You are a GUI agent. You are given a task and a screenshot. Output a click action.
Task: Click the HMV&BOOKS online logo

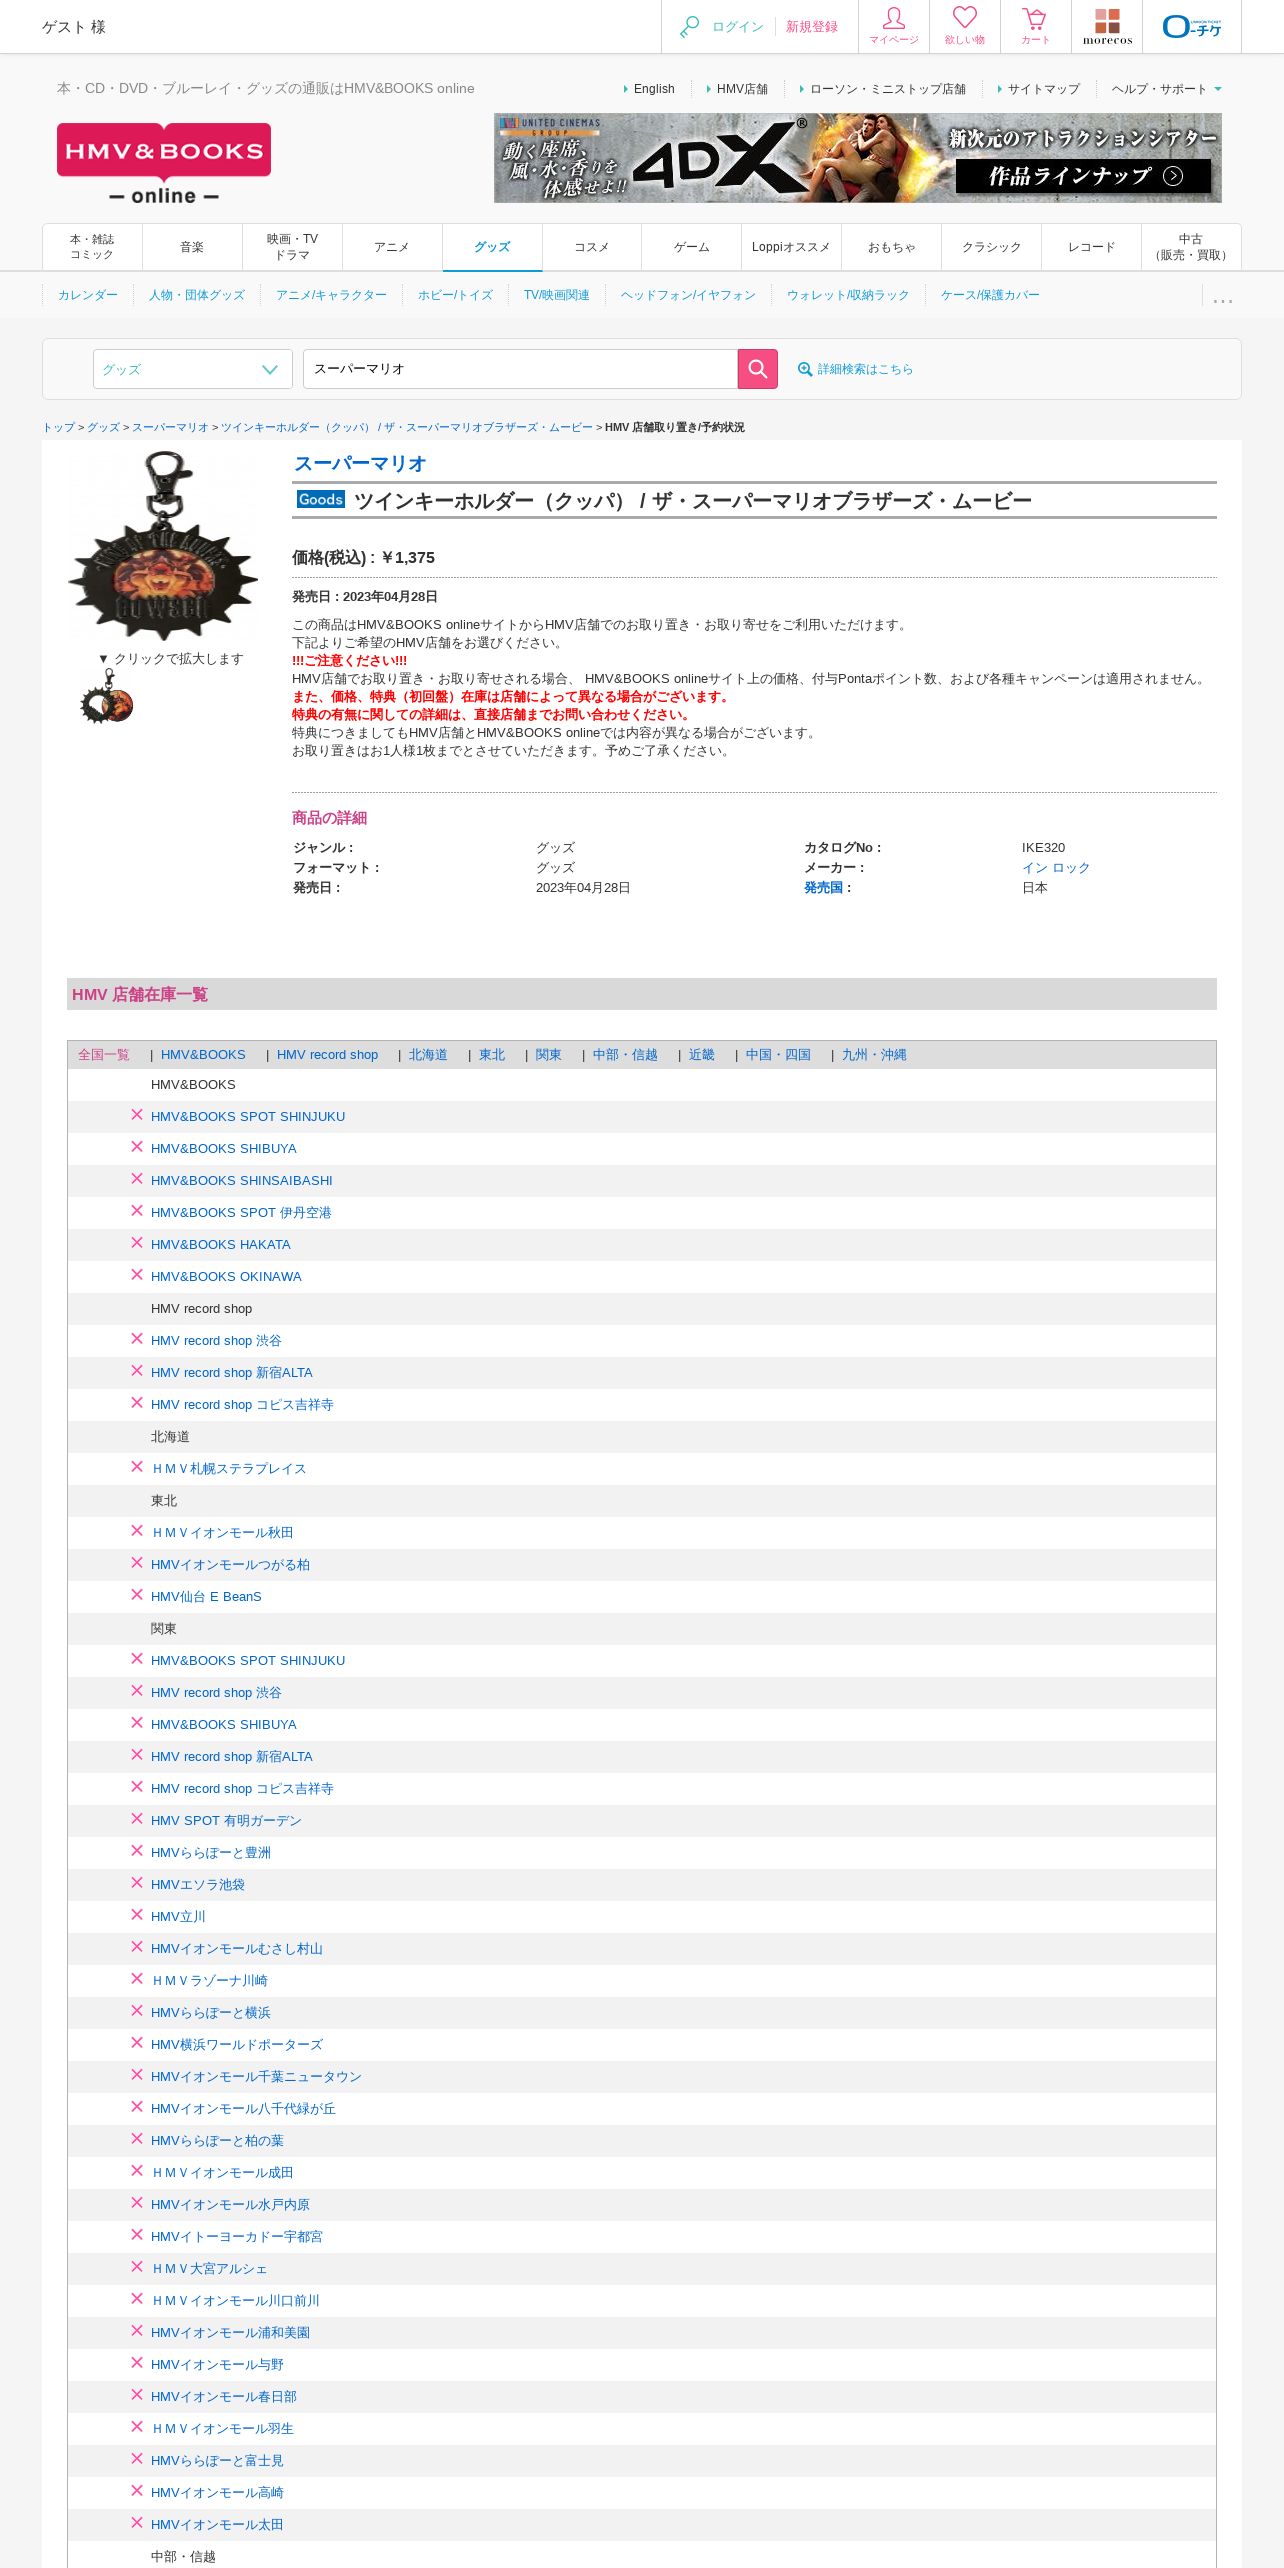click(164, 164)
